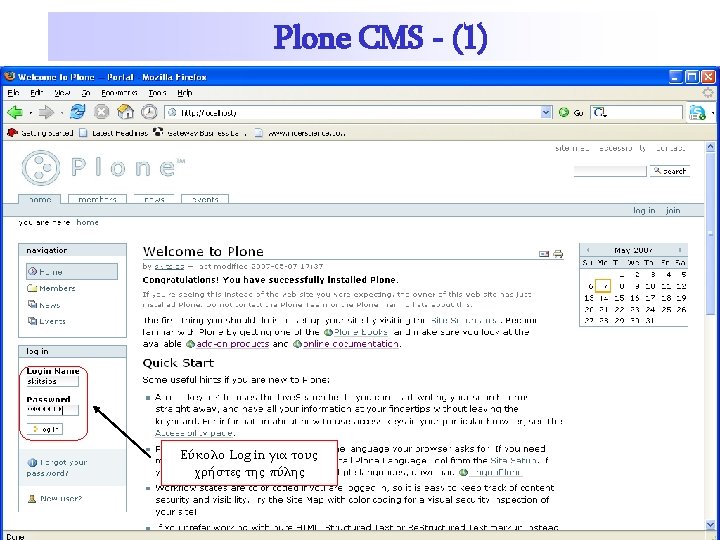Screen dimensions: 720x540
Task: Click the Plone search button
Action: click(x=669, y=171)
